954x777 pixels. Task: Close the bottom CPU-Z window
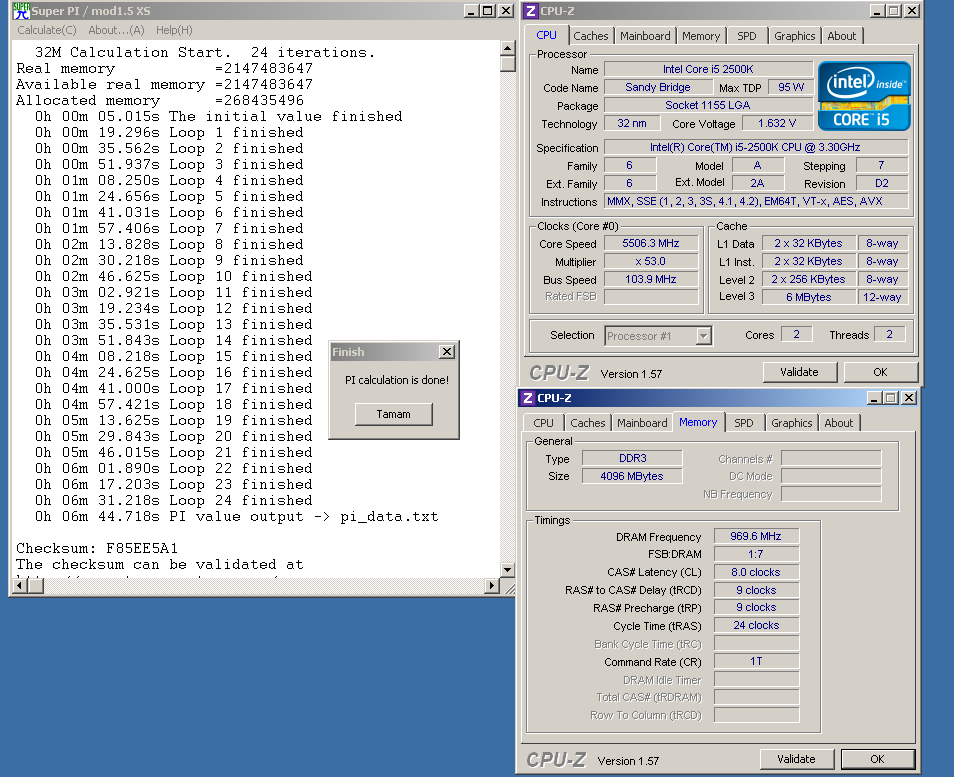pos(908,398)
